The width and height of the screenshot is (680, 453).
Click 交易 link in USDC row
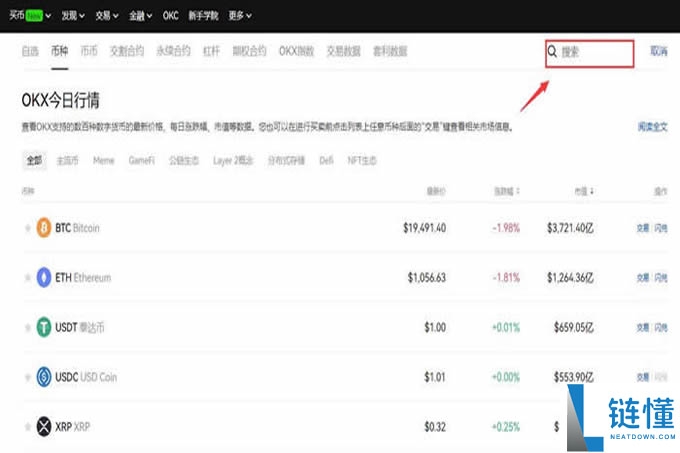pyautogui.click(x=643, y=377)
